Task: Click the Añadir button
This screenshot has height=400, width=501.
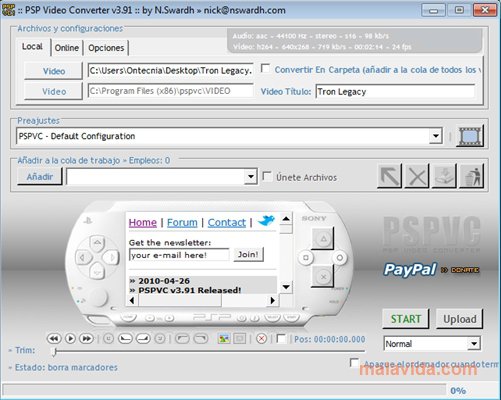Action: [40, 176]
